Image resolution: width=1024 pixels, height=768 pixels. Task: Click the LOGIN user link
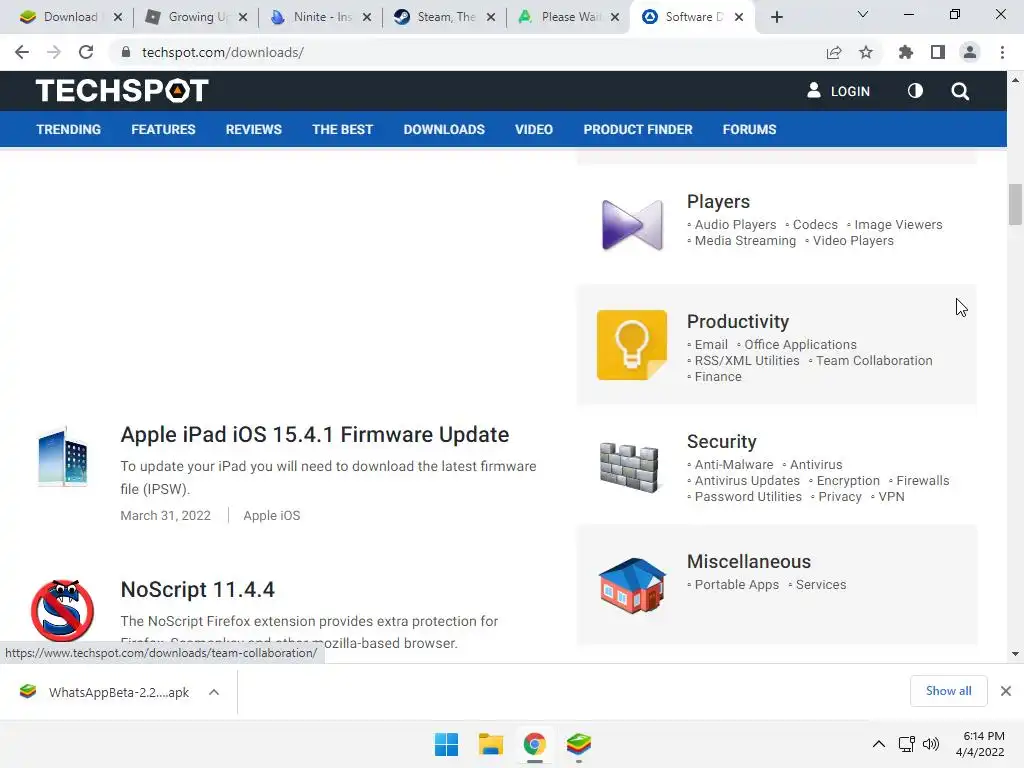[839, 91]
